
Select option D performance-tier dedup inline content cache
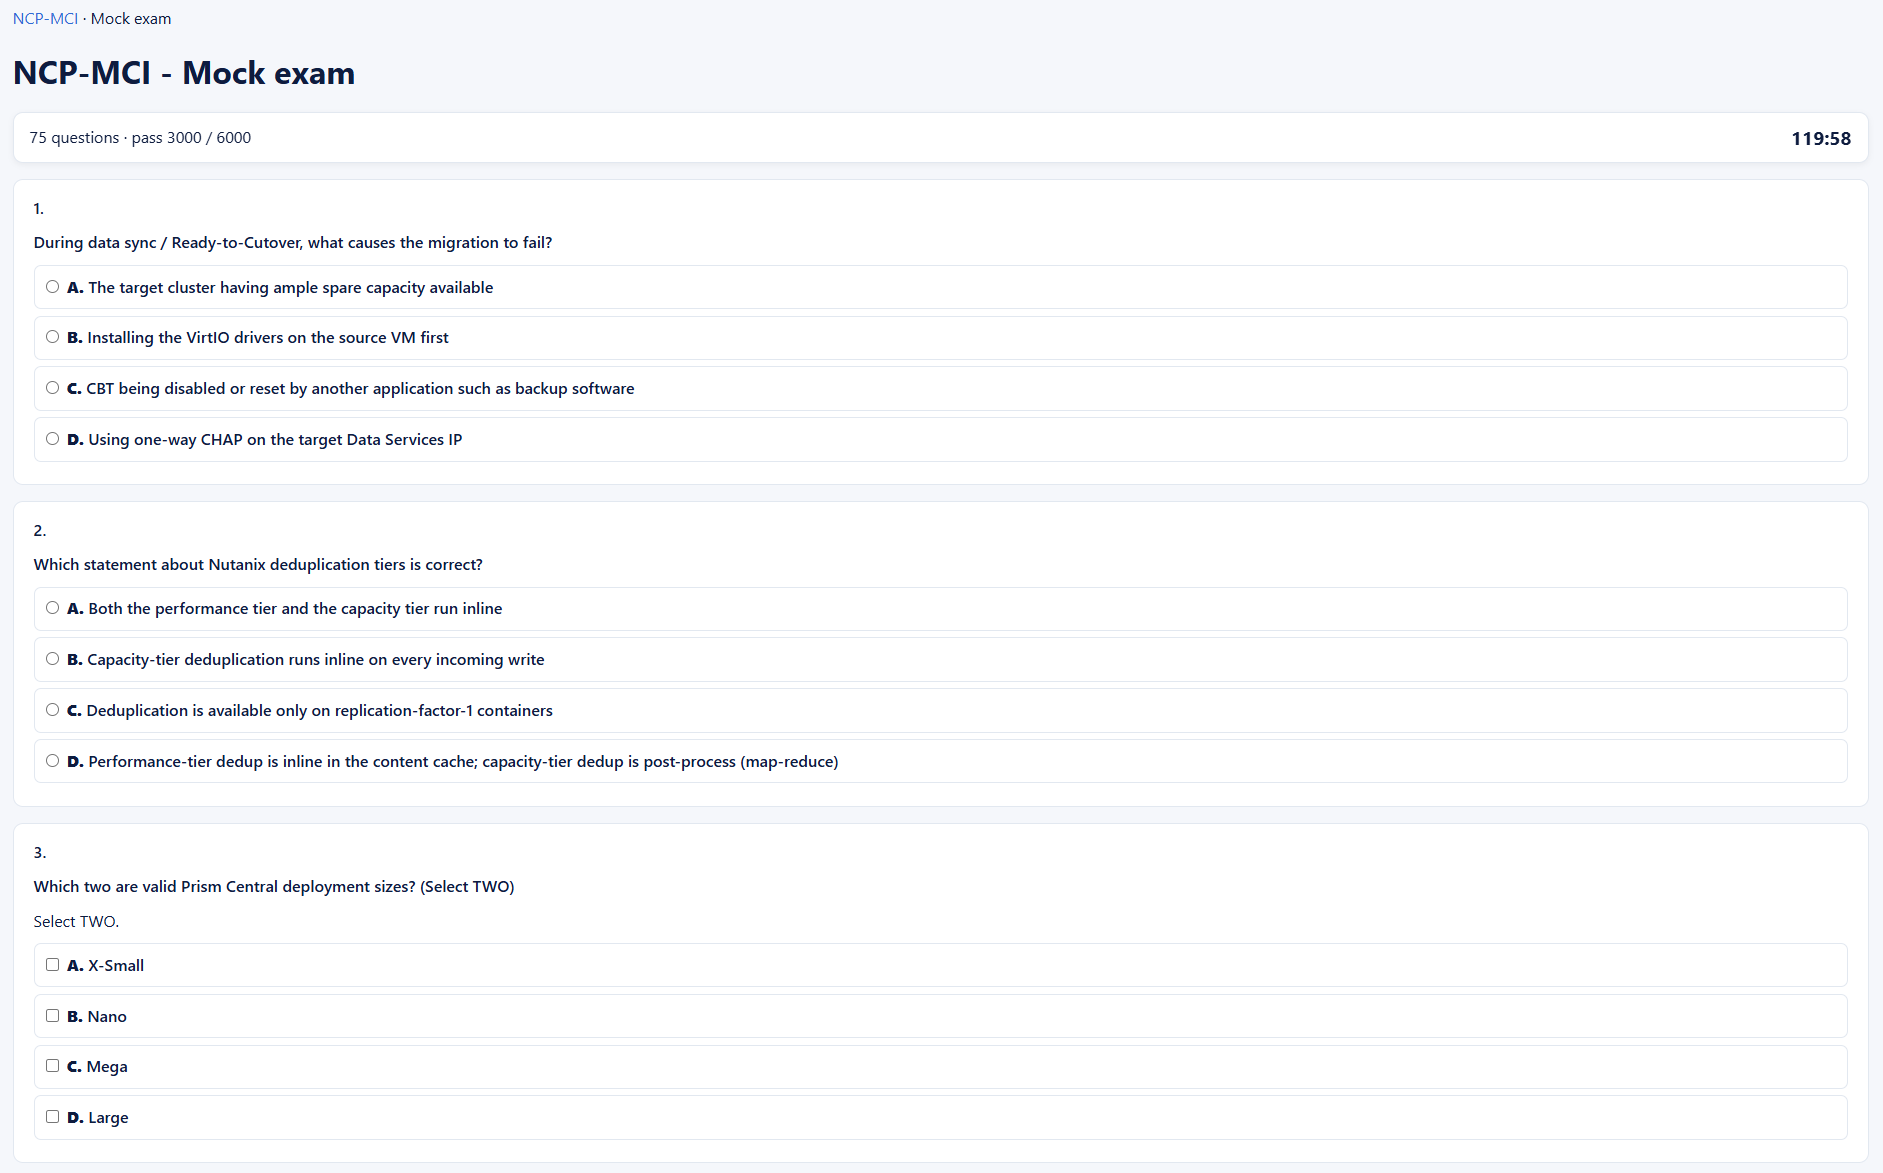tap(53, 761)
